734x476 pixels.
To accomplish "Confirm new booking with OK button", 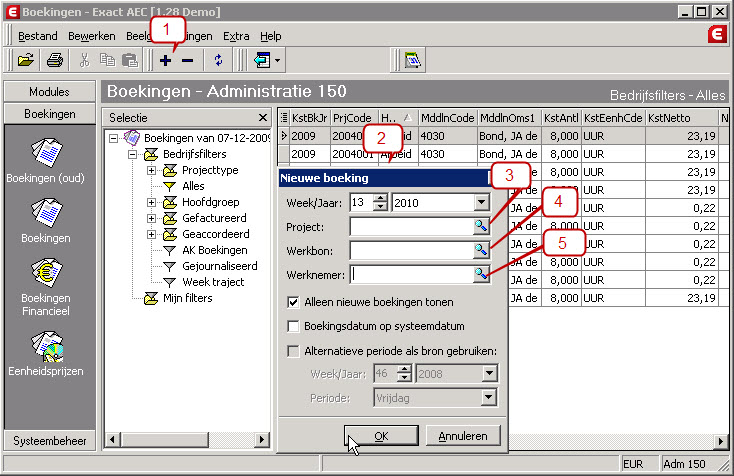I will tap(381, 436).
